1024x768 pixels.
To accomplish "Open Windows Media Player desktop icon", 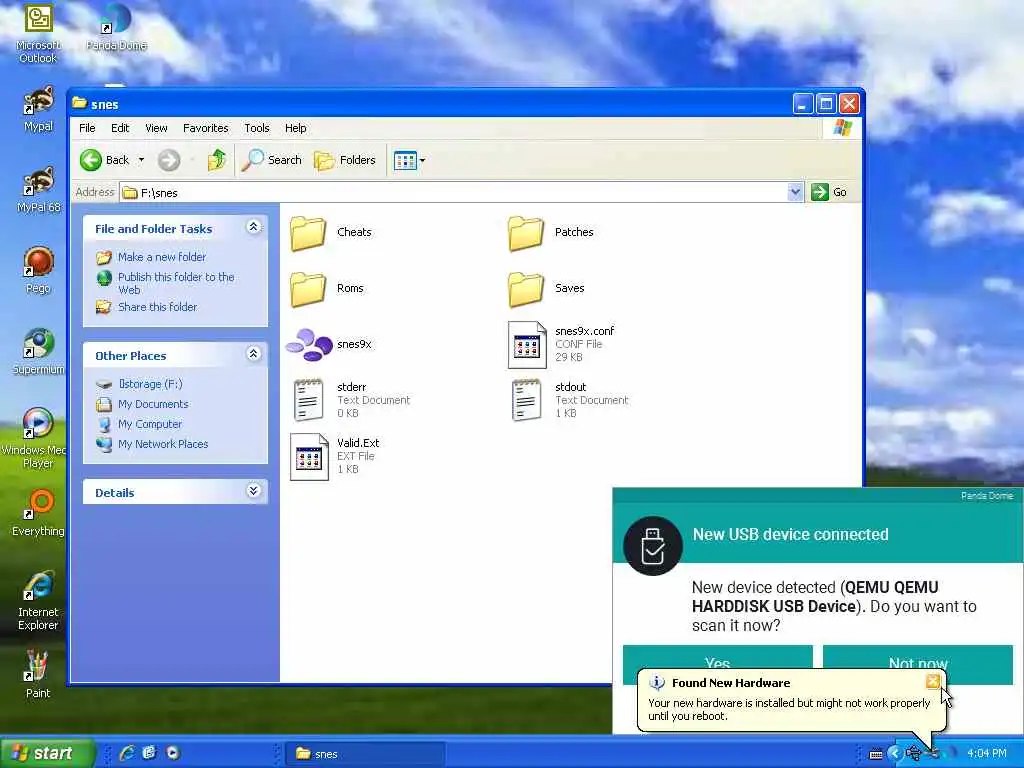I will pos(38,439).
